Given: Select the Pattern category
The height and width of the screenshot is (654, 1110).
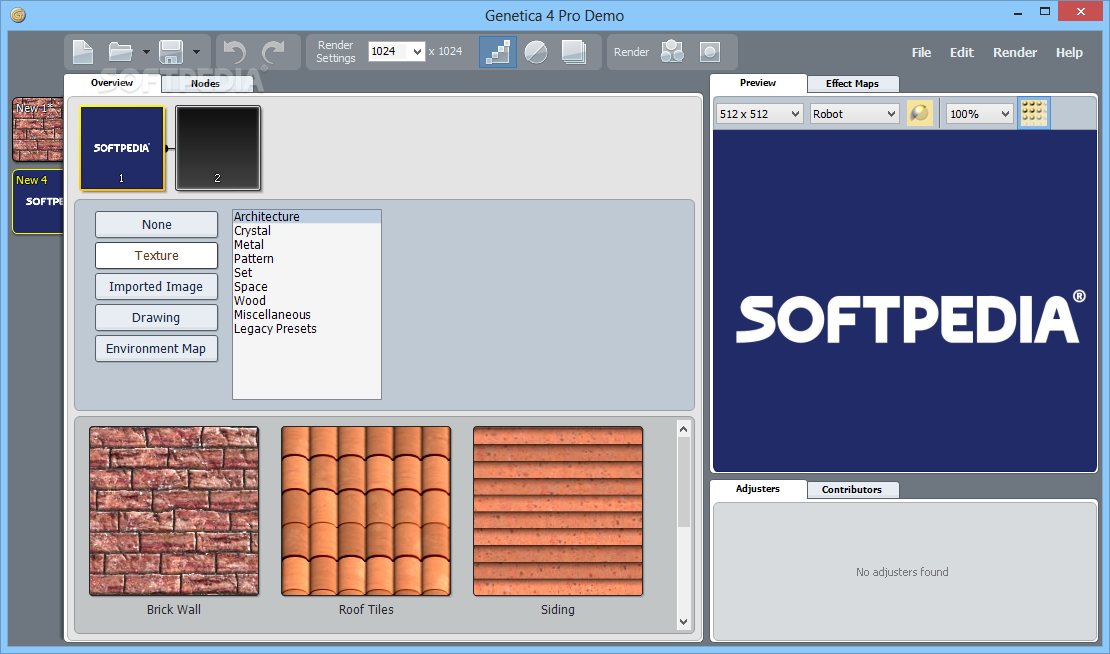Looking at the screenshot, I should click(307, 259).
